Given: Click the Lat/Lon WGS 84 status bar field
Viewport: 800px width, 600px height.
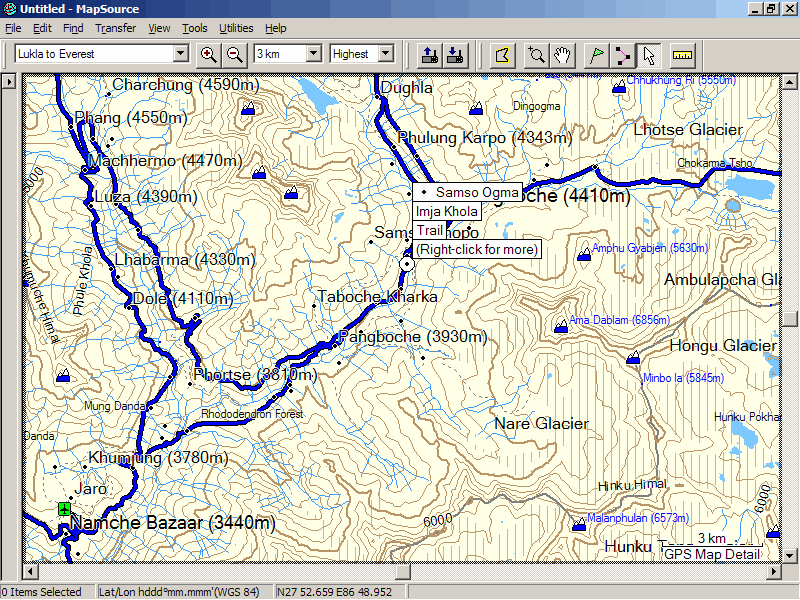Looking at the screenshot, I should 182,592.
